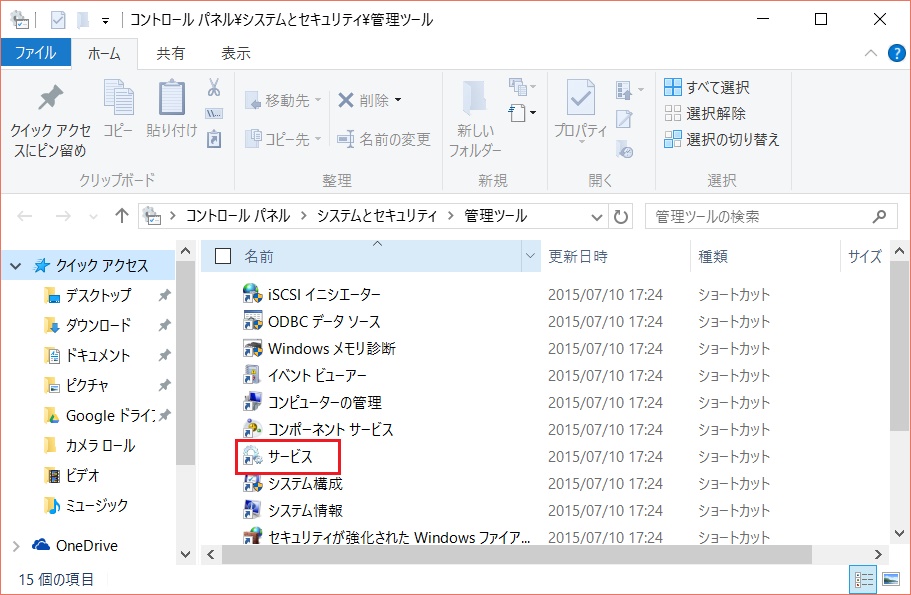This screenshot has width=911, height=595.
Task: Click 選択解除 button
Action: click(x=705, y=113)
